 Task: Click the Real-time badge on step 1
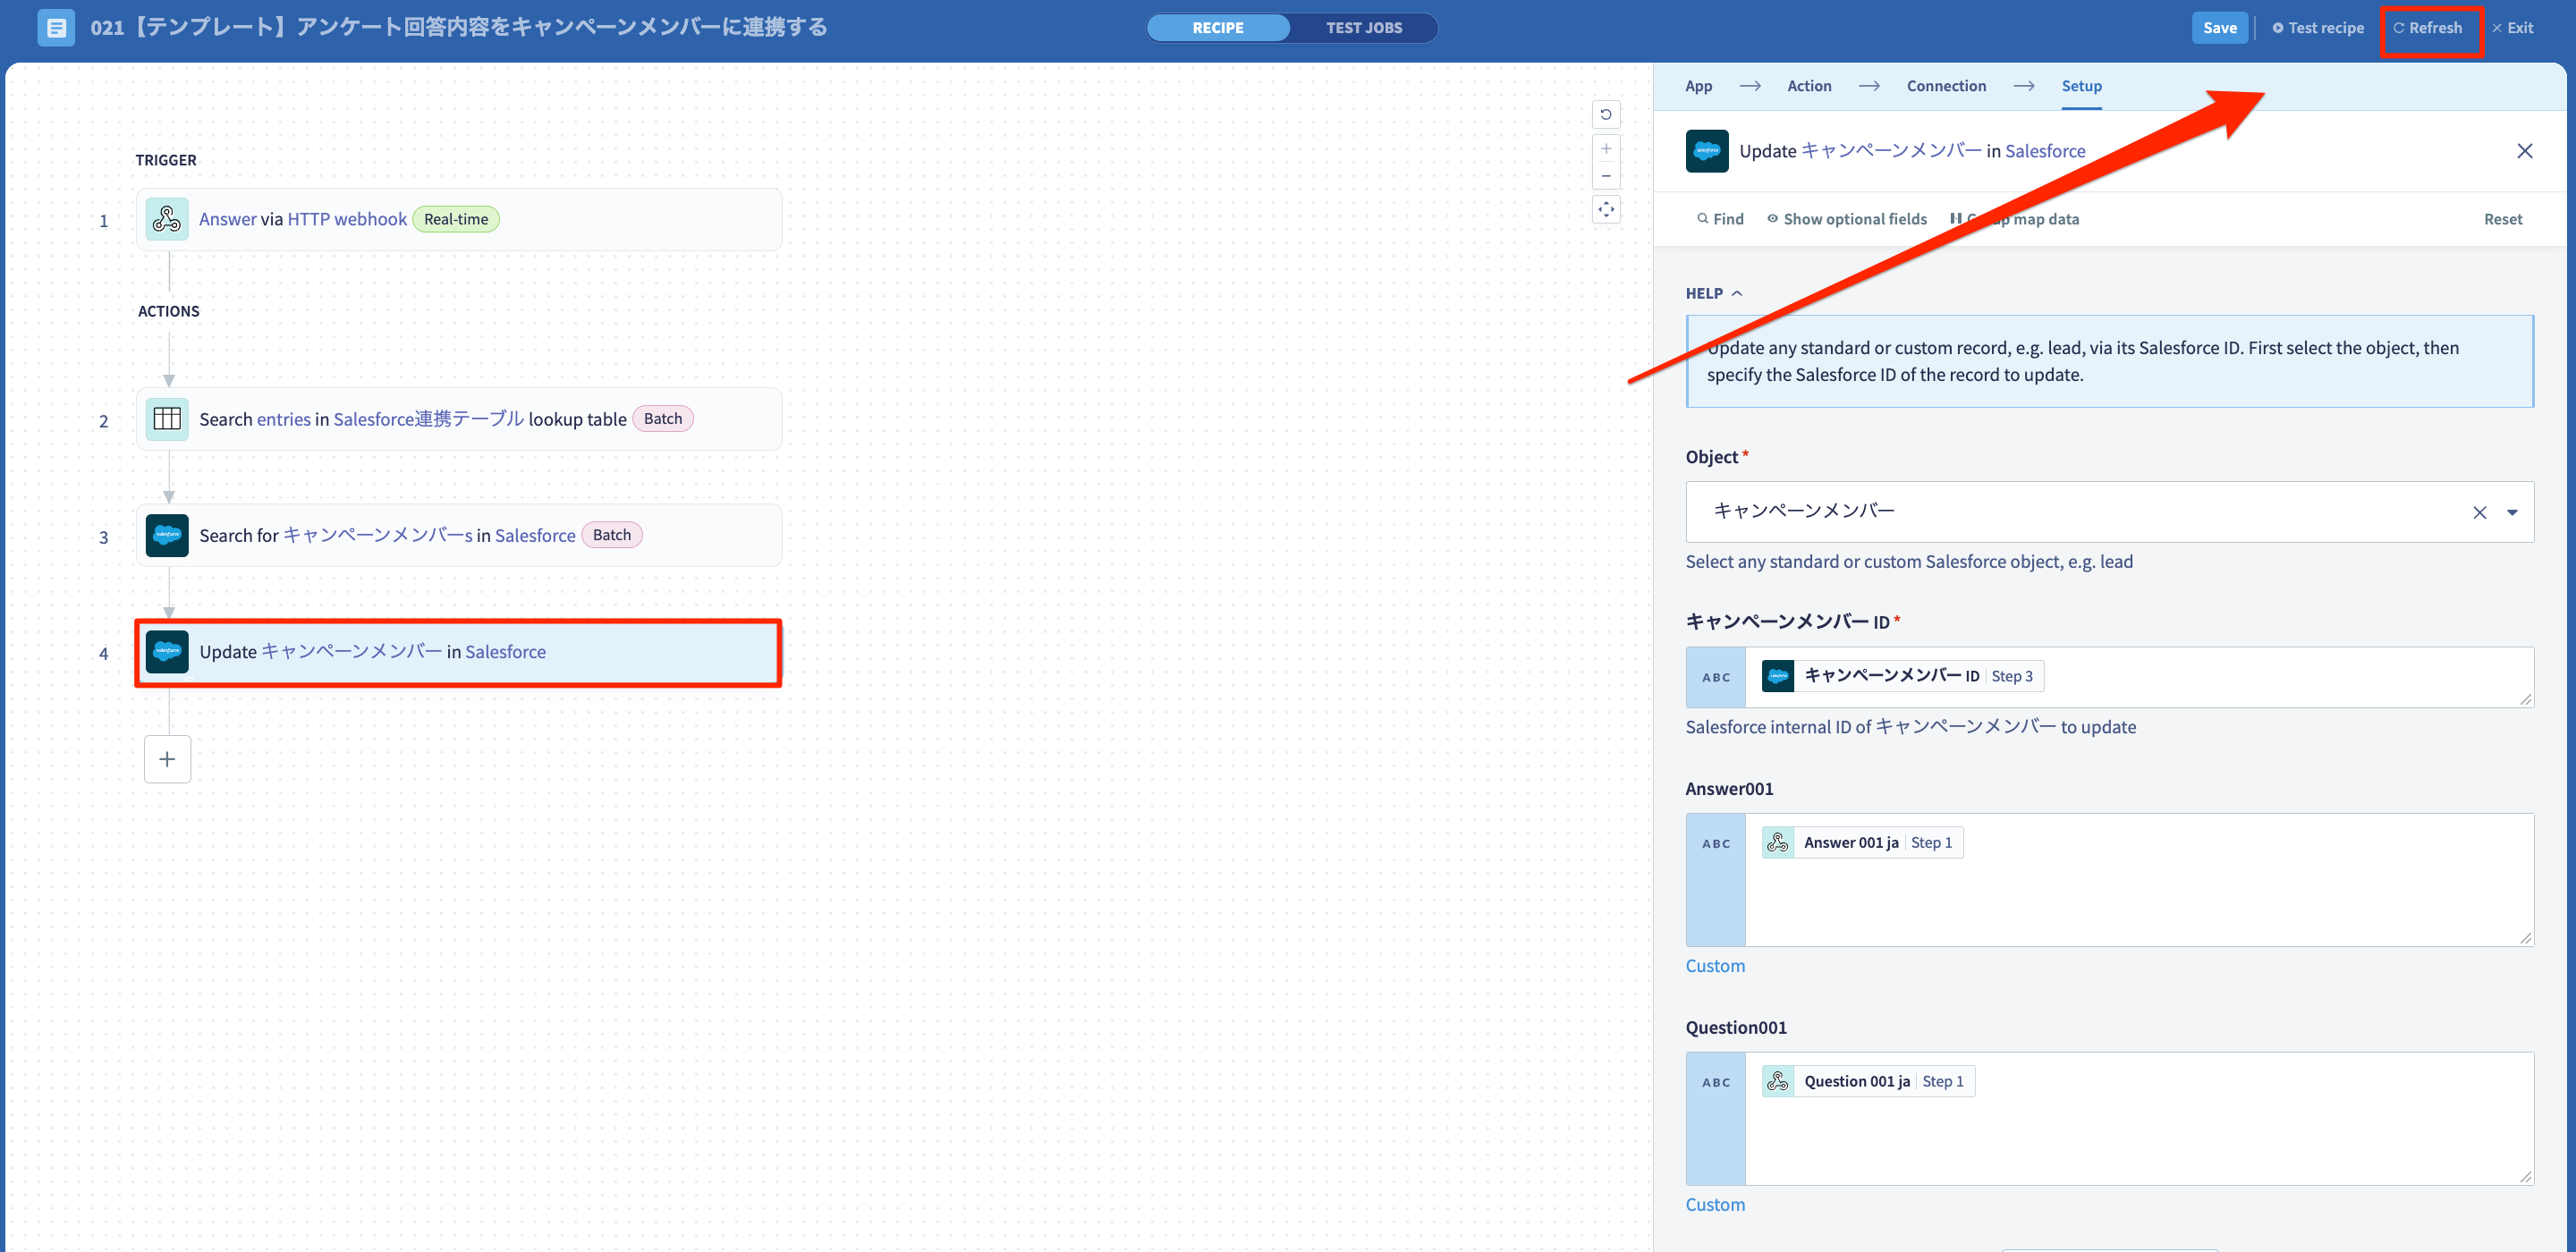coord(456,219)
